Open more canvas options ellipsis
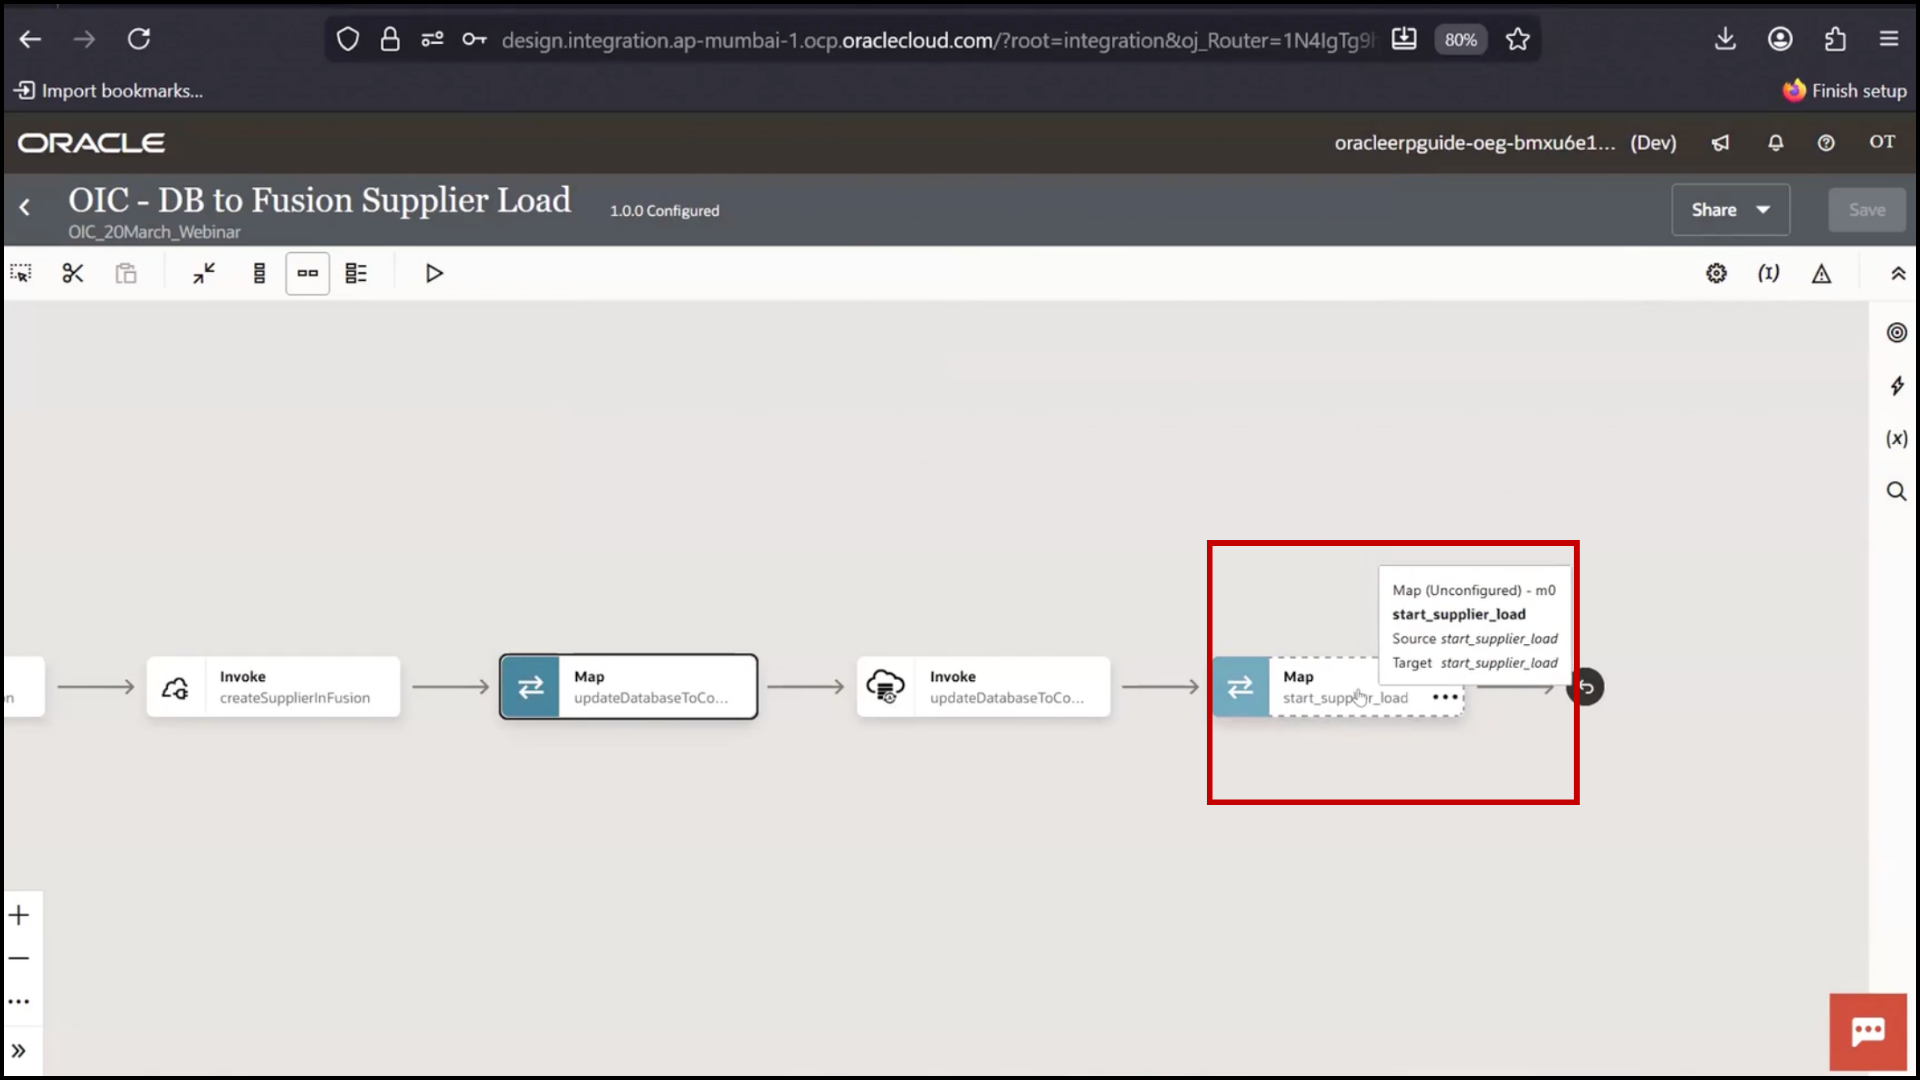 click(19, 1001)
